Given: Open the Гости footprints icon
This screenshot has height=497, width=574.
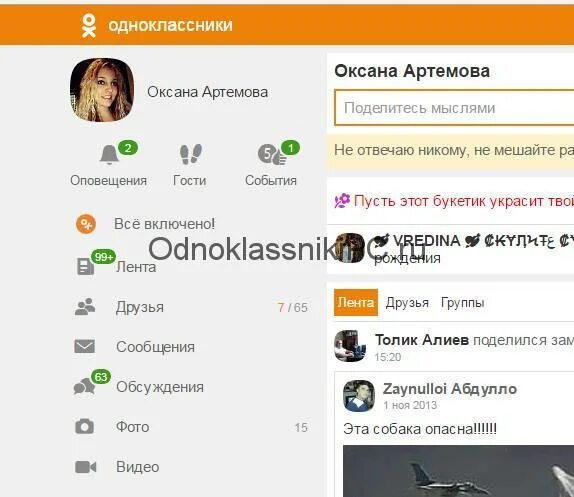Looking at the screenshot, I should (191, 154).
